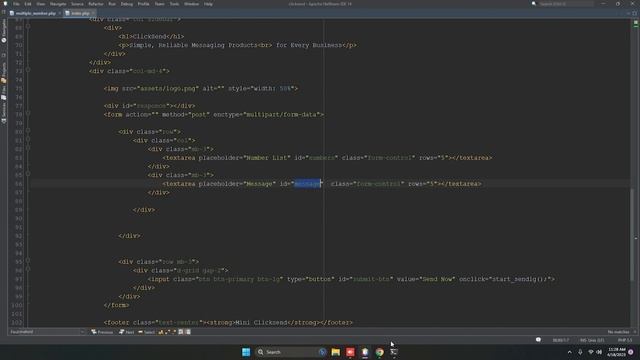Open Google Chrome from the taskbar
Screen dimensions: 640x360
pyautogui.click(x=380, y=352)
